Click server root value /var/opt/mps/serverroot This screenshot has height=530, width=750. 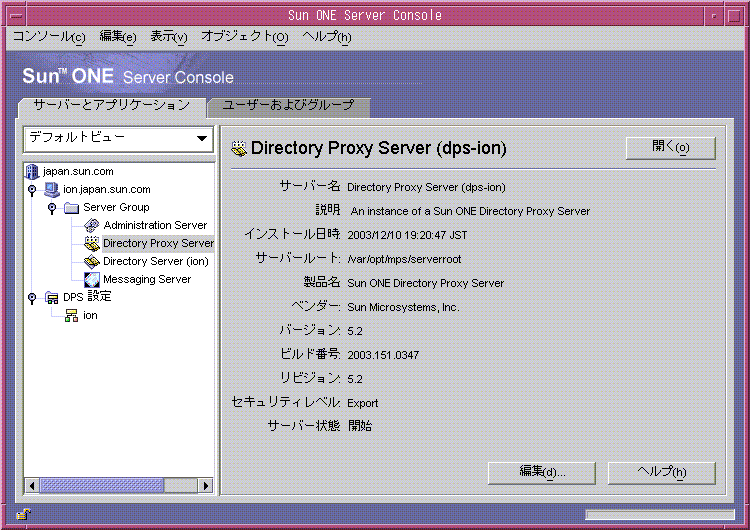pos(404,259)
